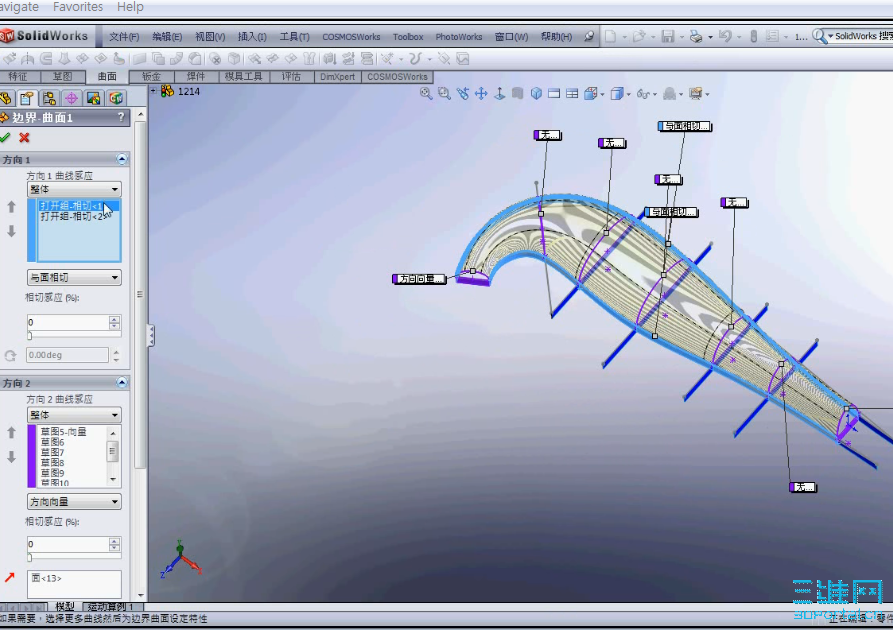Screen dimensions: 893x630
Task: Click the New document icon
Action: tap(610, 36)
